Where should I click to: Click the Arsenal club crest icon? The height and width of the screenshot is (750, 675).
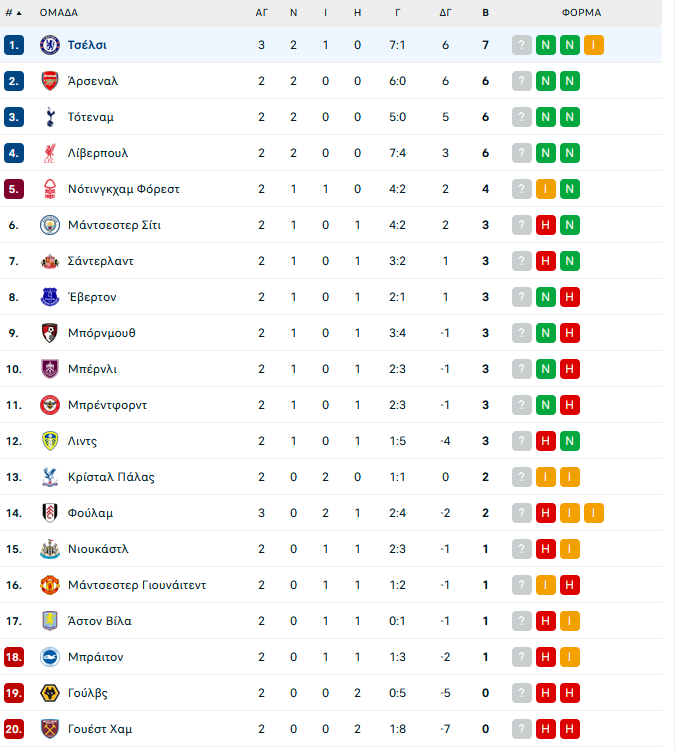pos(50,81)
